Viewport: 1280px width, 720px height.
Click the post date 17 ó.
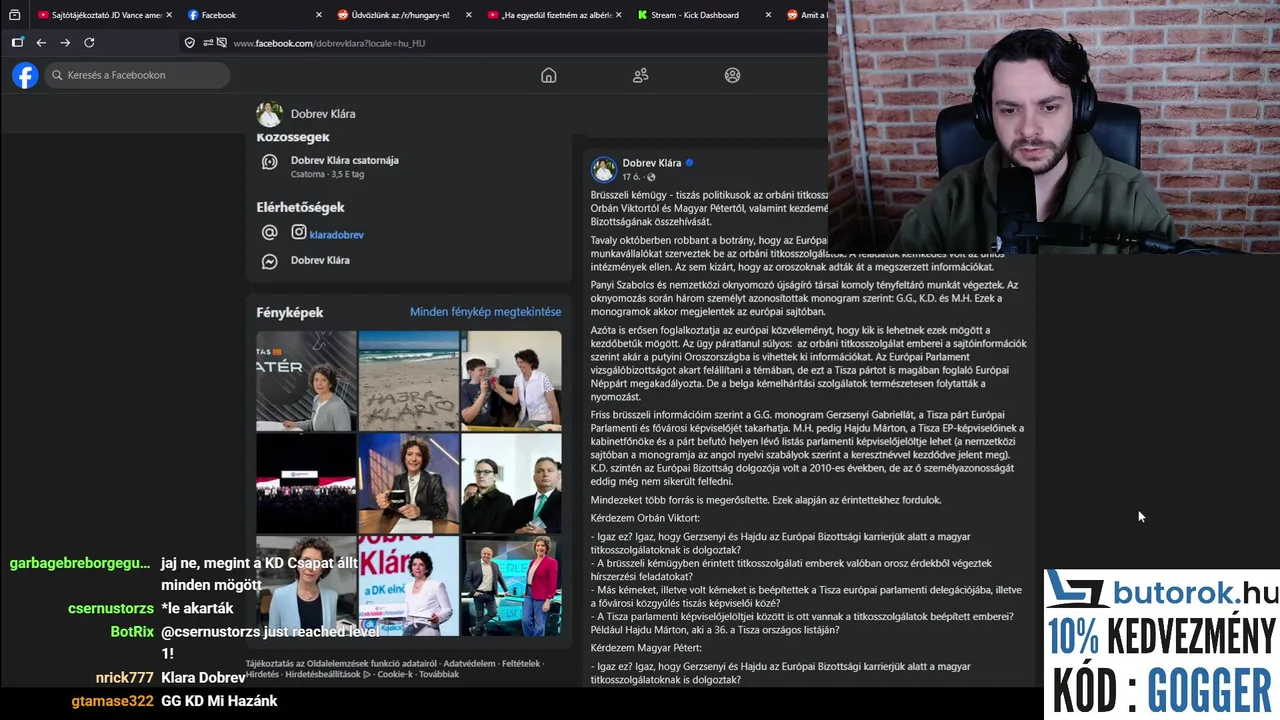point(631,177)
